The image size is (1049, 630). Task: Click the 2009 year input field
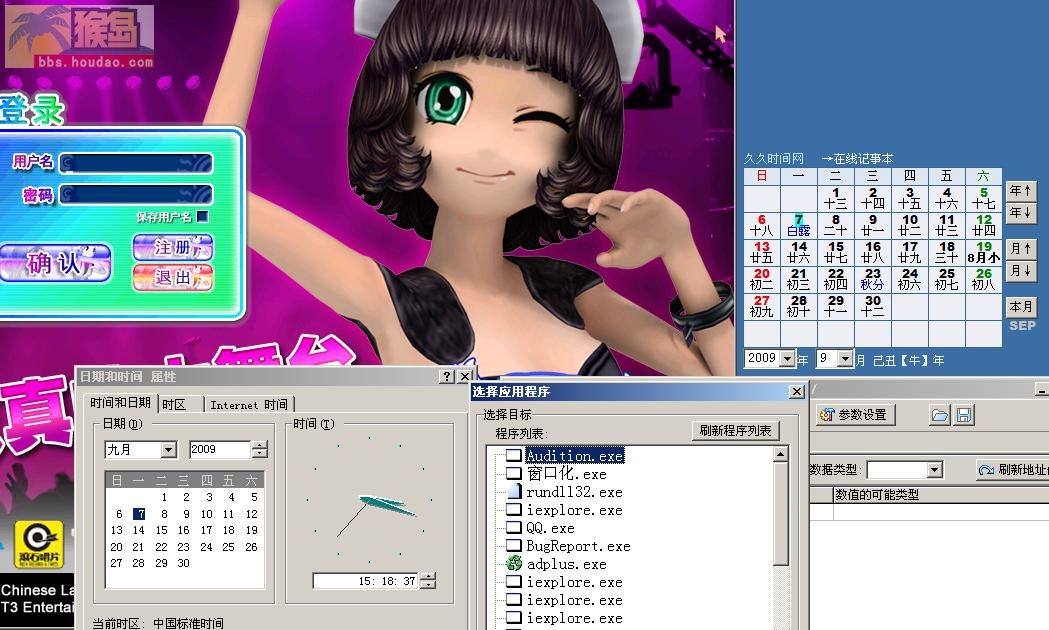click(219, 449)
